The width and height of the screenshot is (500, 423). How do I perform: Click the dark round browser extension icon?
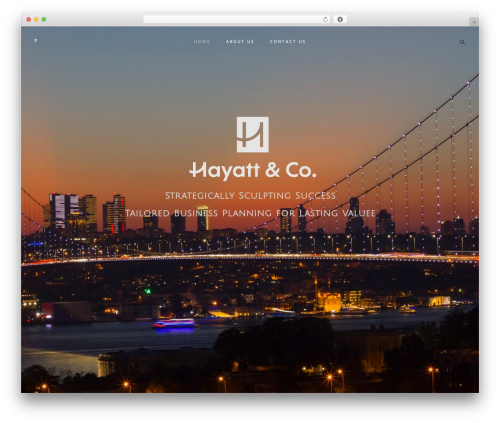(340, 19)
